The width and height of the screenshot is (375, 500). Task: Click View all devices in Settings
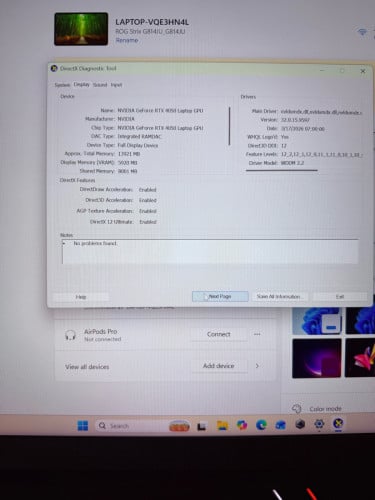87,367
